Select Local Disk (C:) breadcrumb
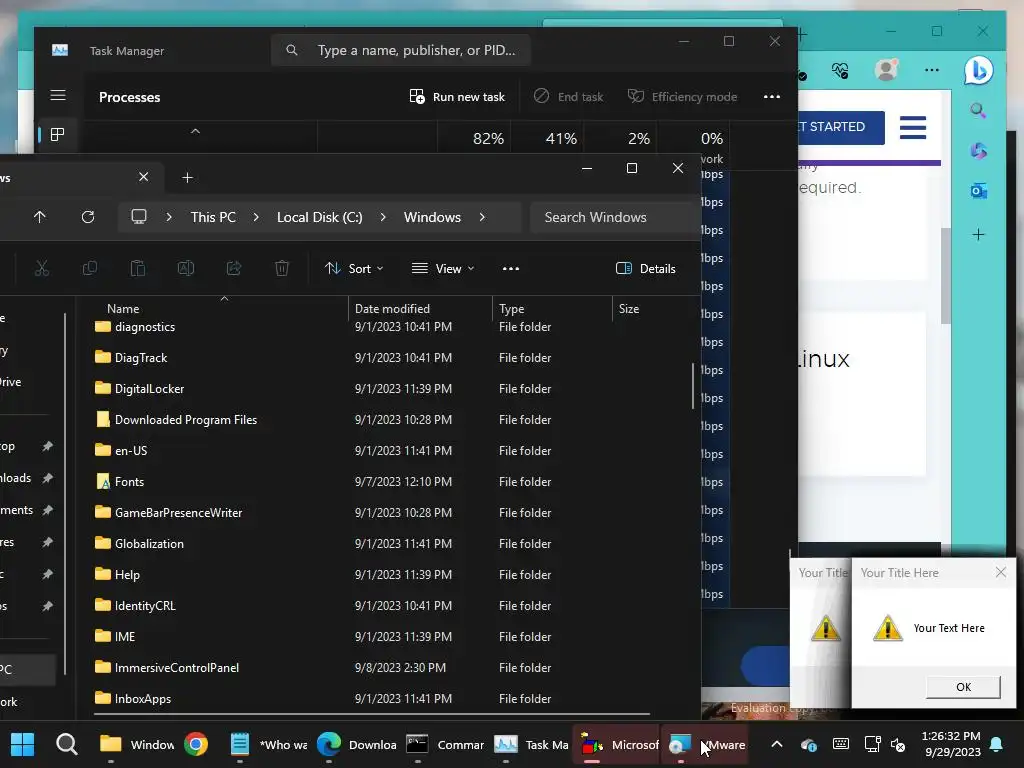The height and width of the screenshot is (768, 1024). 319,217
